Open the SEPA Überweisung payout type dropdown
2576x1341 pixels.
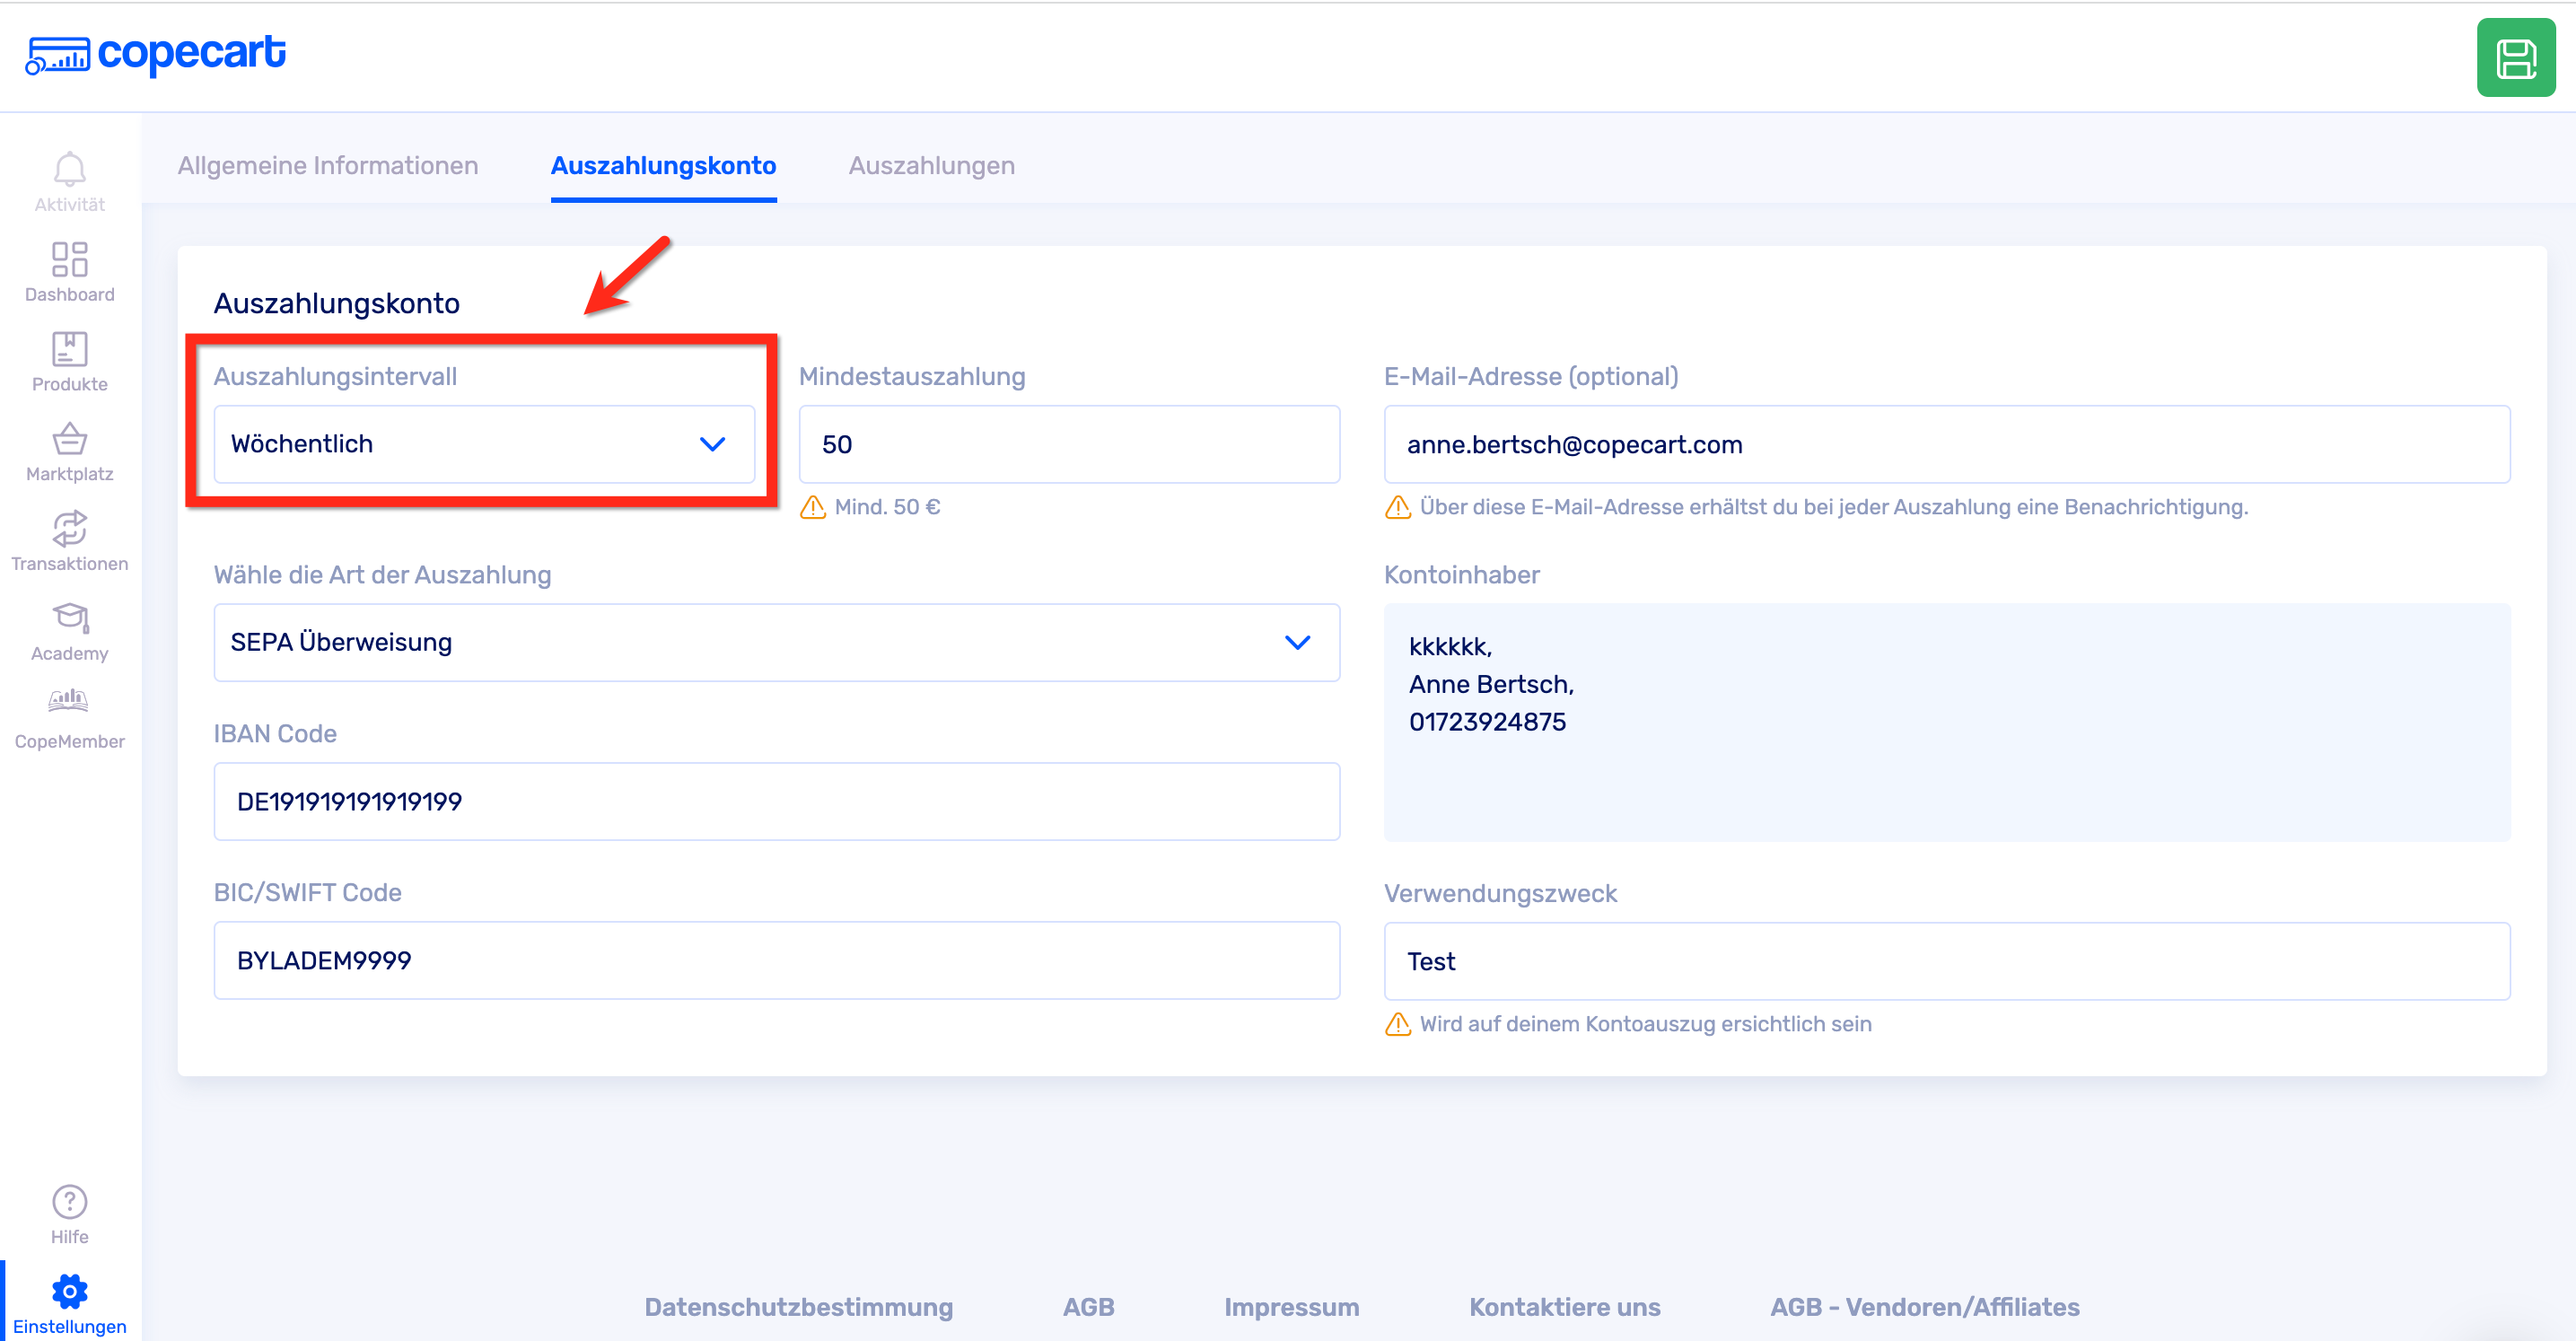coord(775,642)
